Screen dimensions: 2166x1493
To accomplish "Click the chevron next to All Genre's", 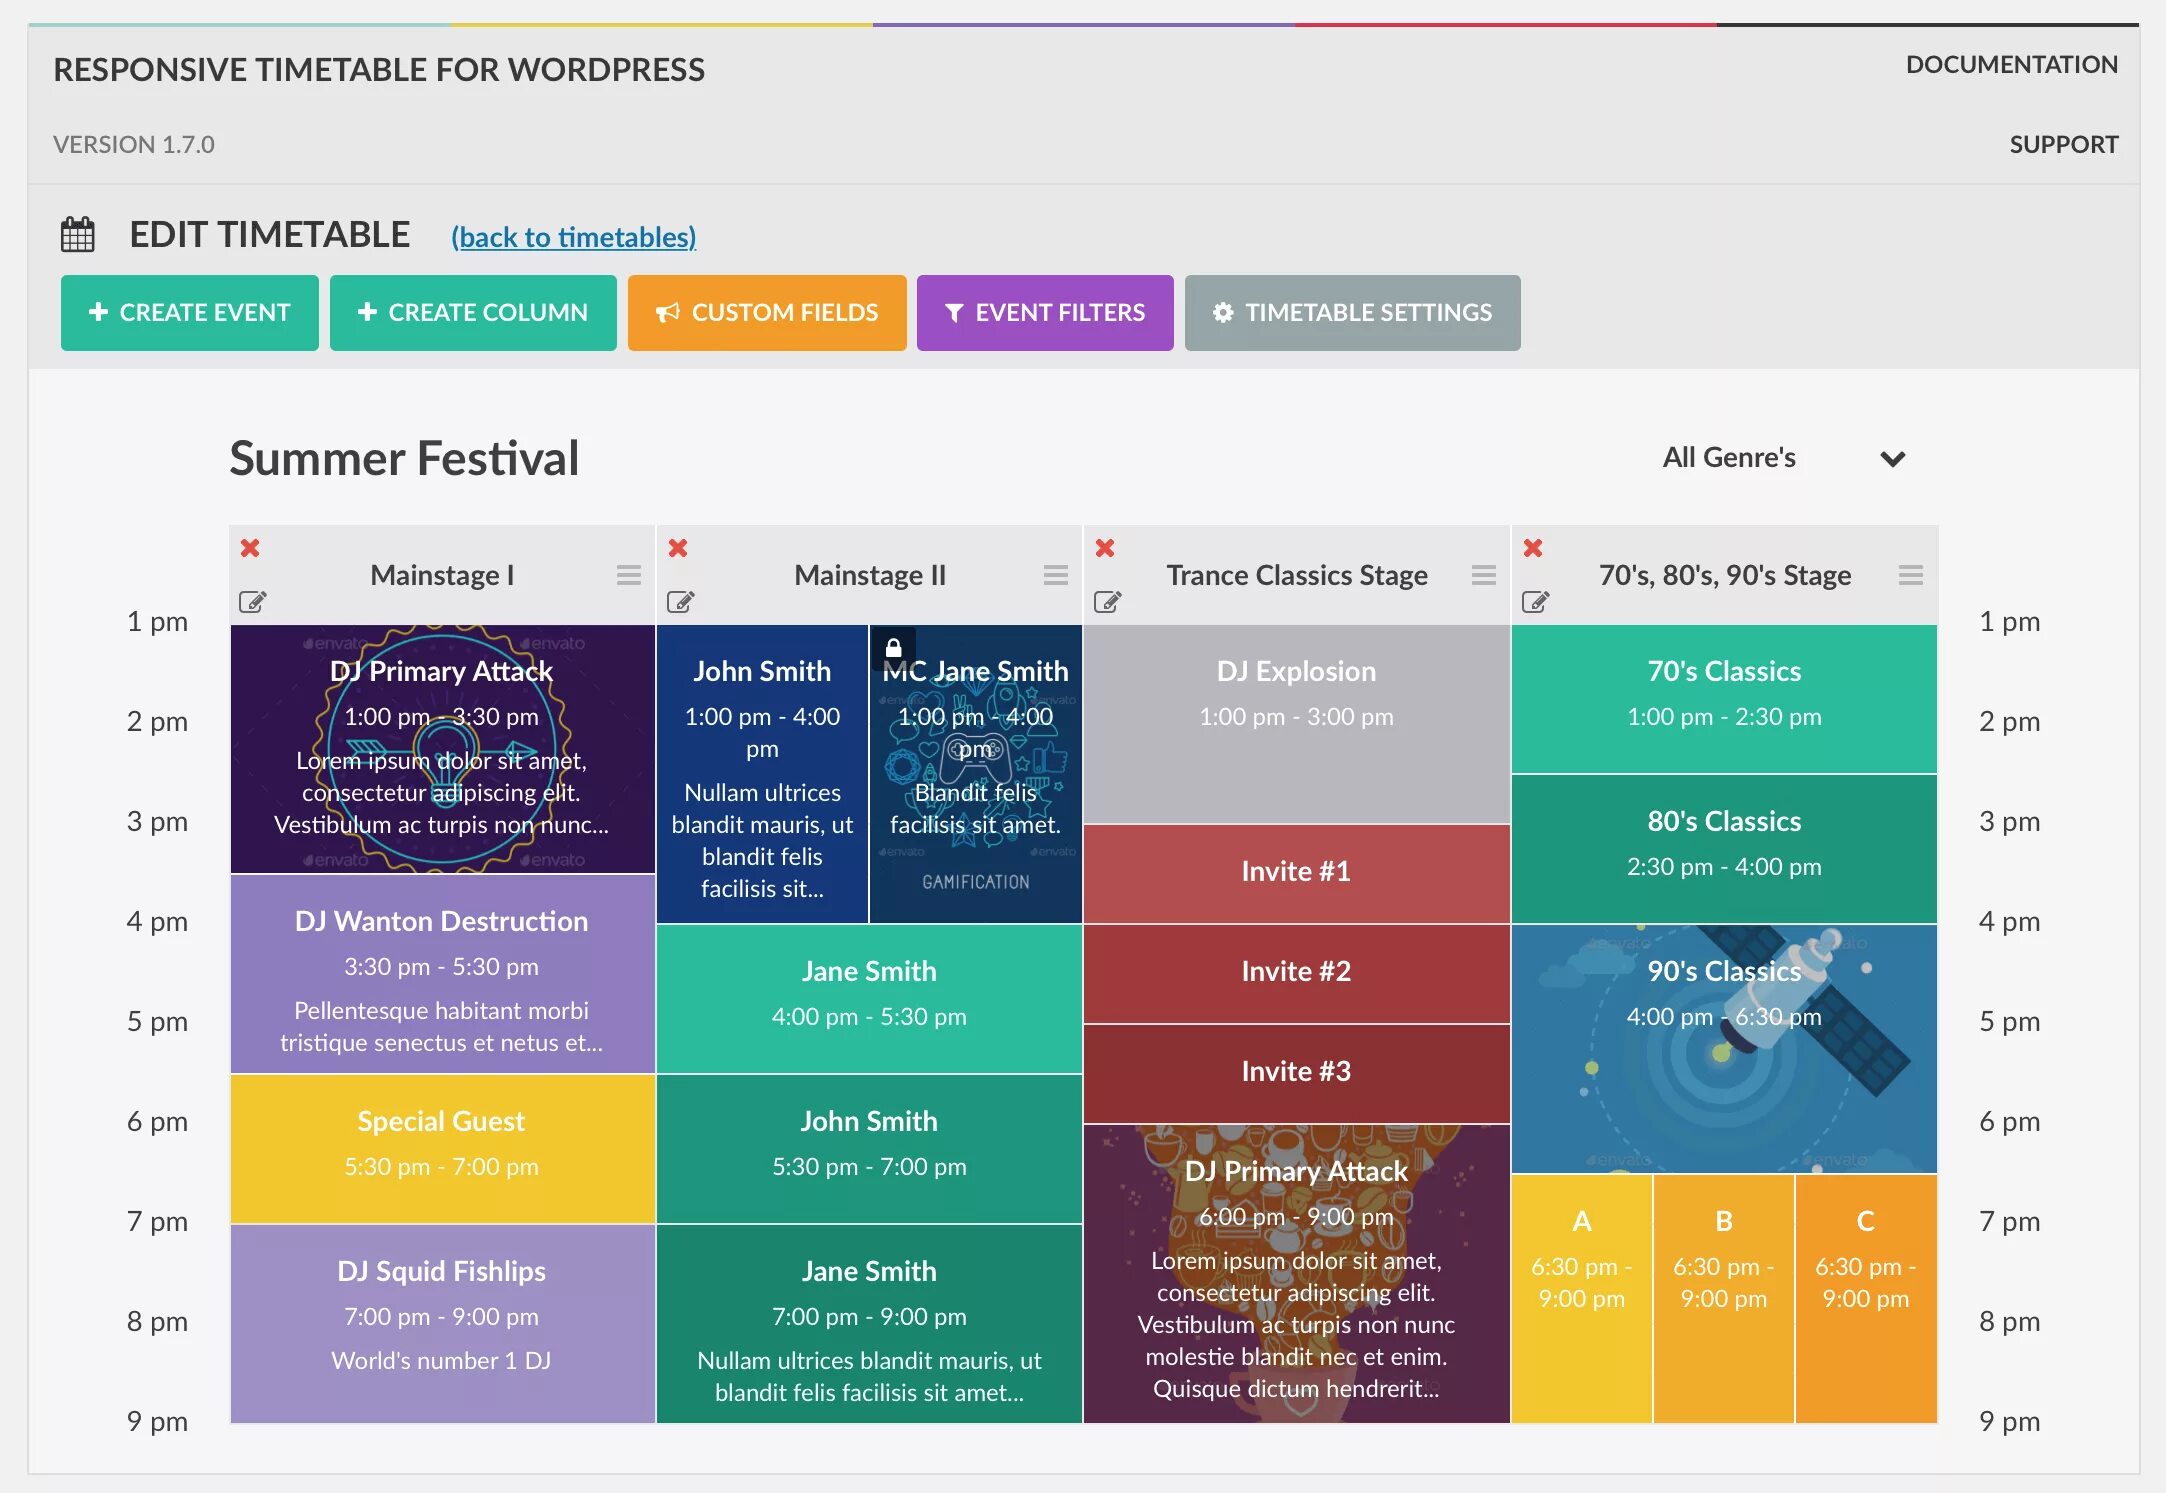I will [x=1892, y=459].
